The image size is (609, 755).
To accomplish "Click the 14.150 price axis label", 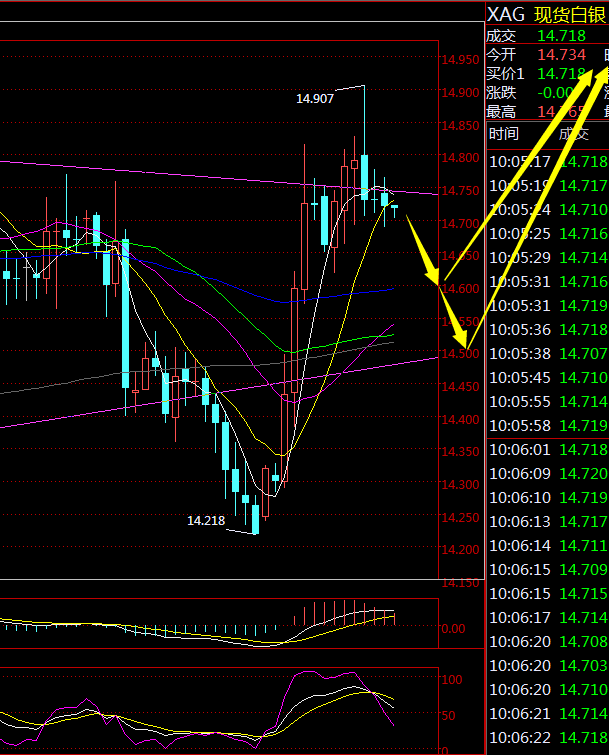I will [x=461, y=583].
